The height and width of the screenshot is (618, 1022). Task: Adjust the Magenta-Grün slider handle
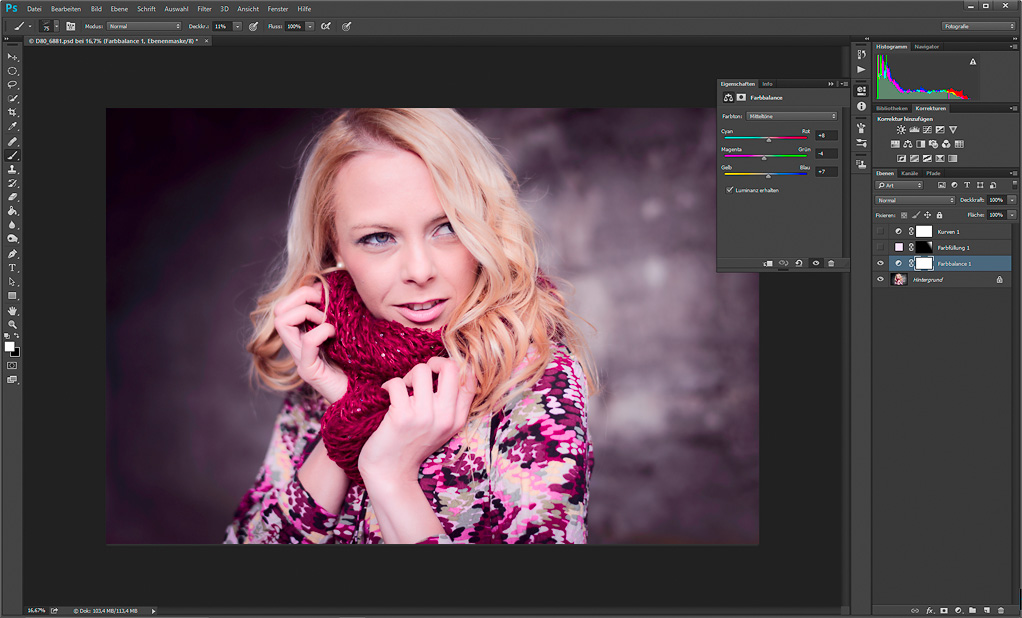pos(765,158)
